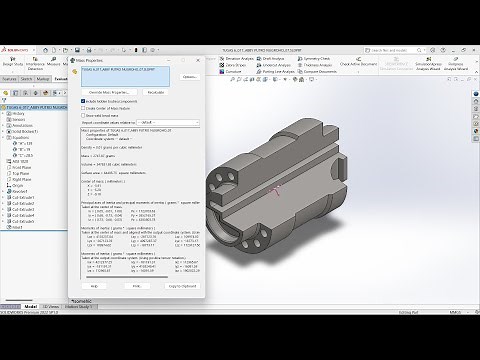Click the Open file icon
The height and width of the screenshot is (360, 480).
(65, 50)
